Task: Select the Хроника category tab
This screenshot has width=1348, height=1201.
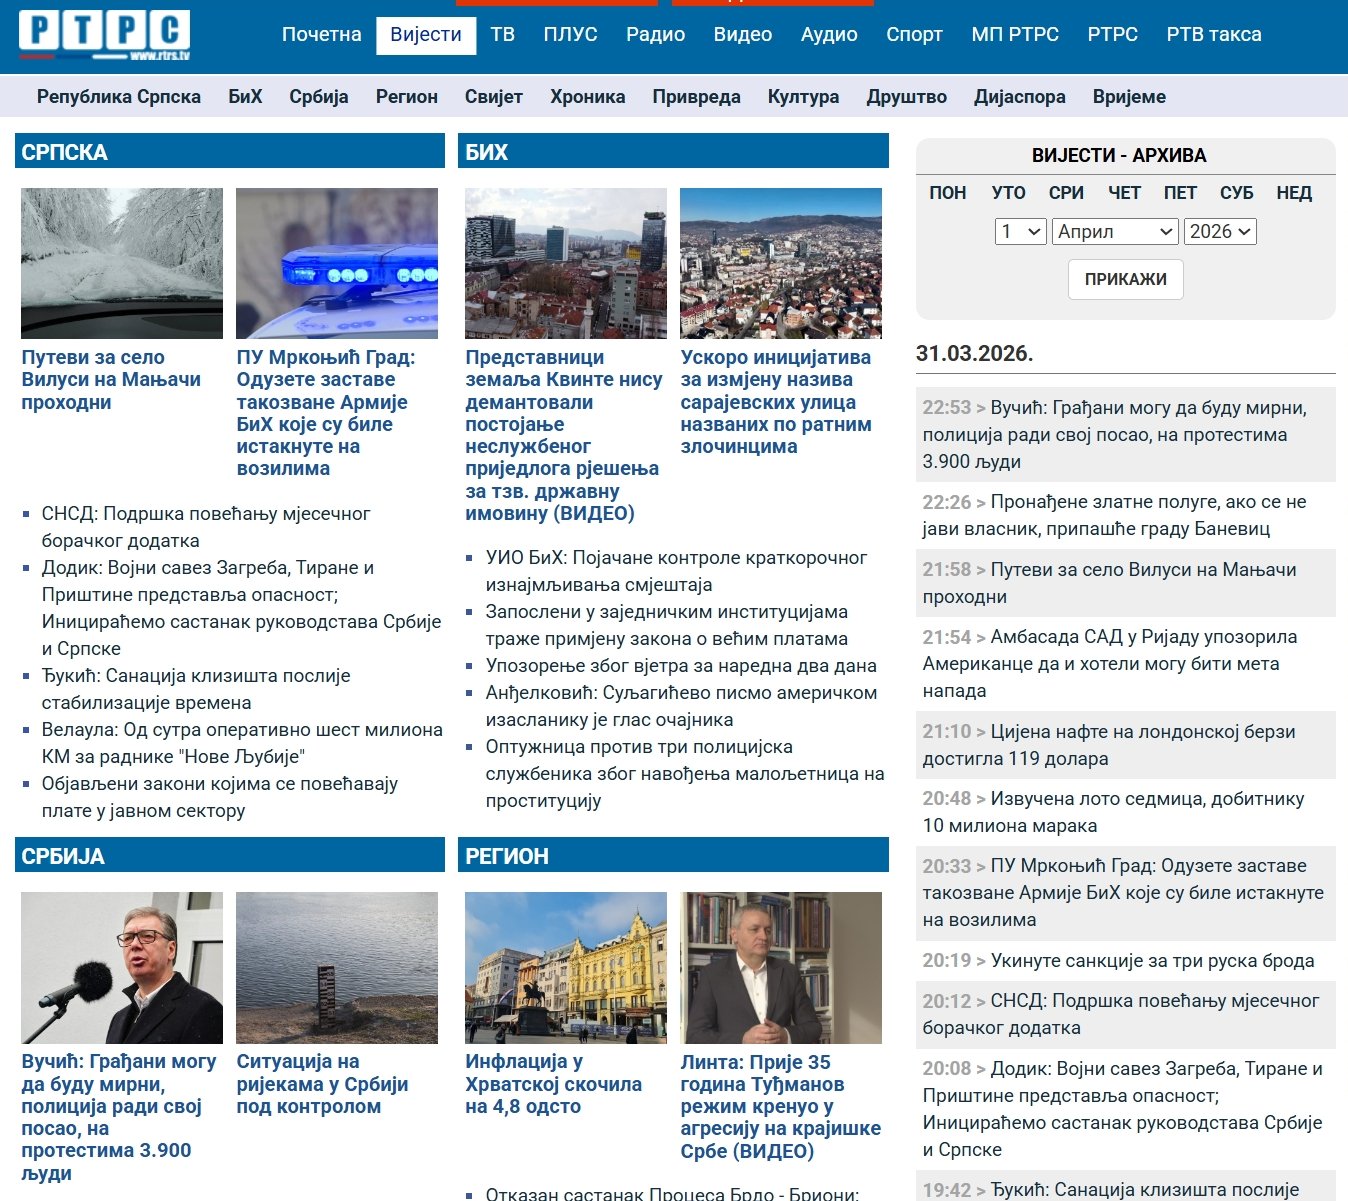Action: (x=587, y=97)
